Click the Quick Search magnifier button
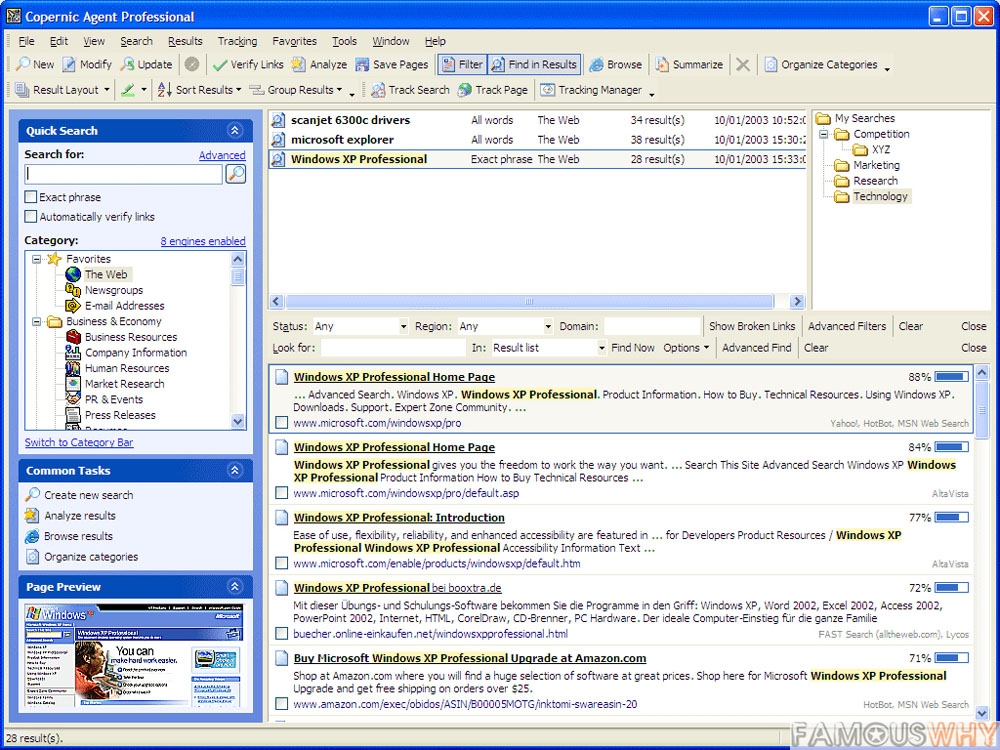Image resolution: width=1000 pixels, height=750 pixels. [236, 173]
